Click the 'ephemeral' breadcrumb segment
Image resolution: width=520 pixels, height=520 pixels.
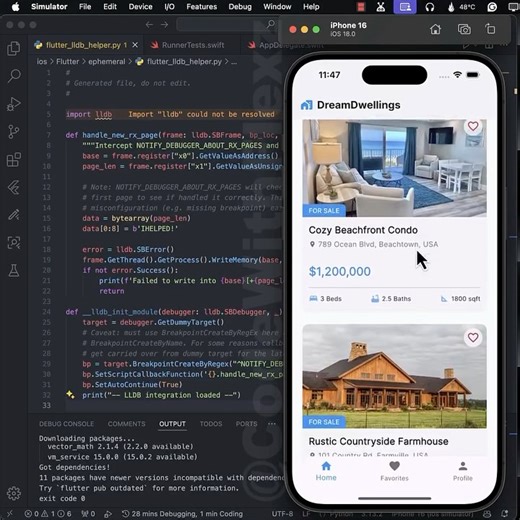[x=106, y=62]
